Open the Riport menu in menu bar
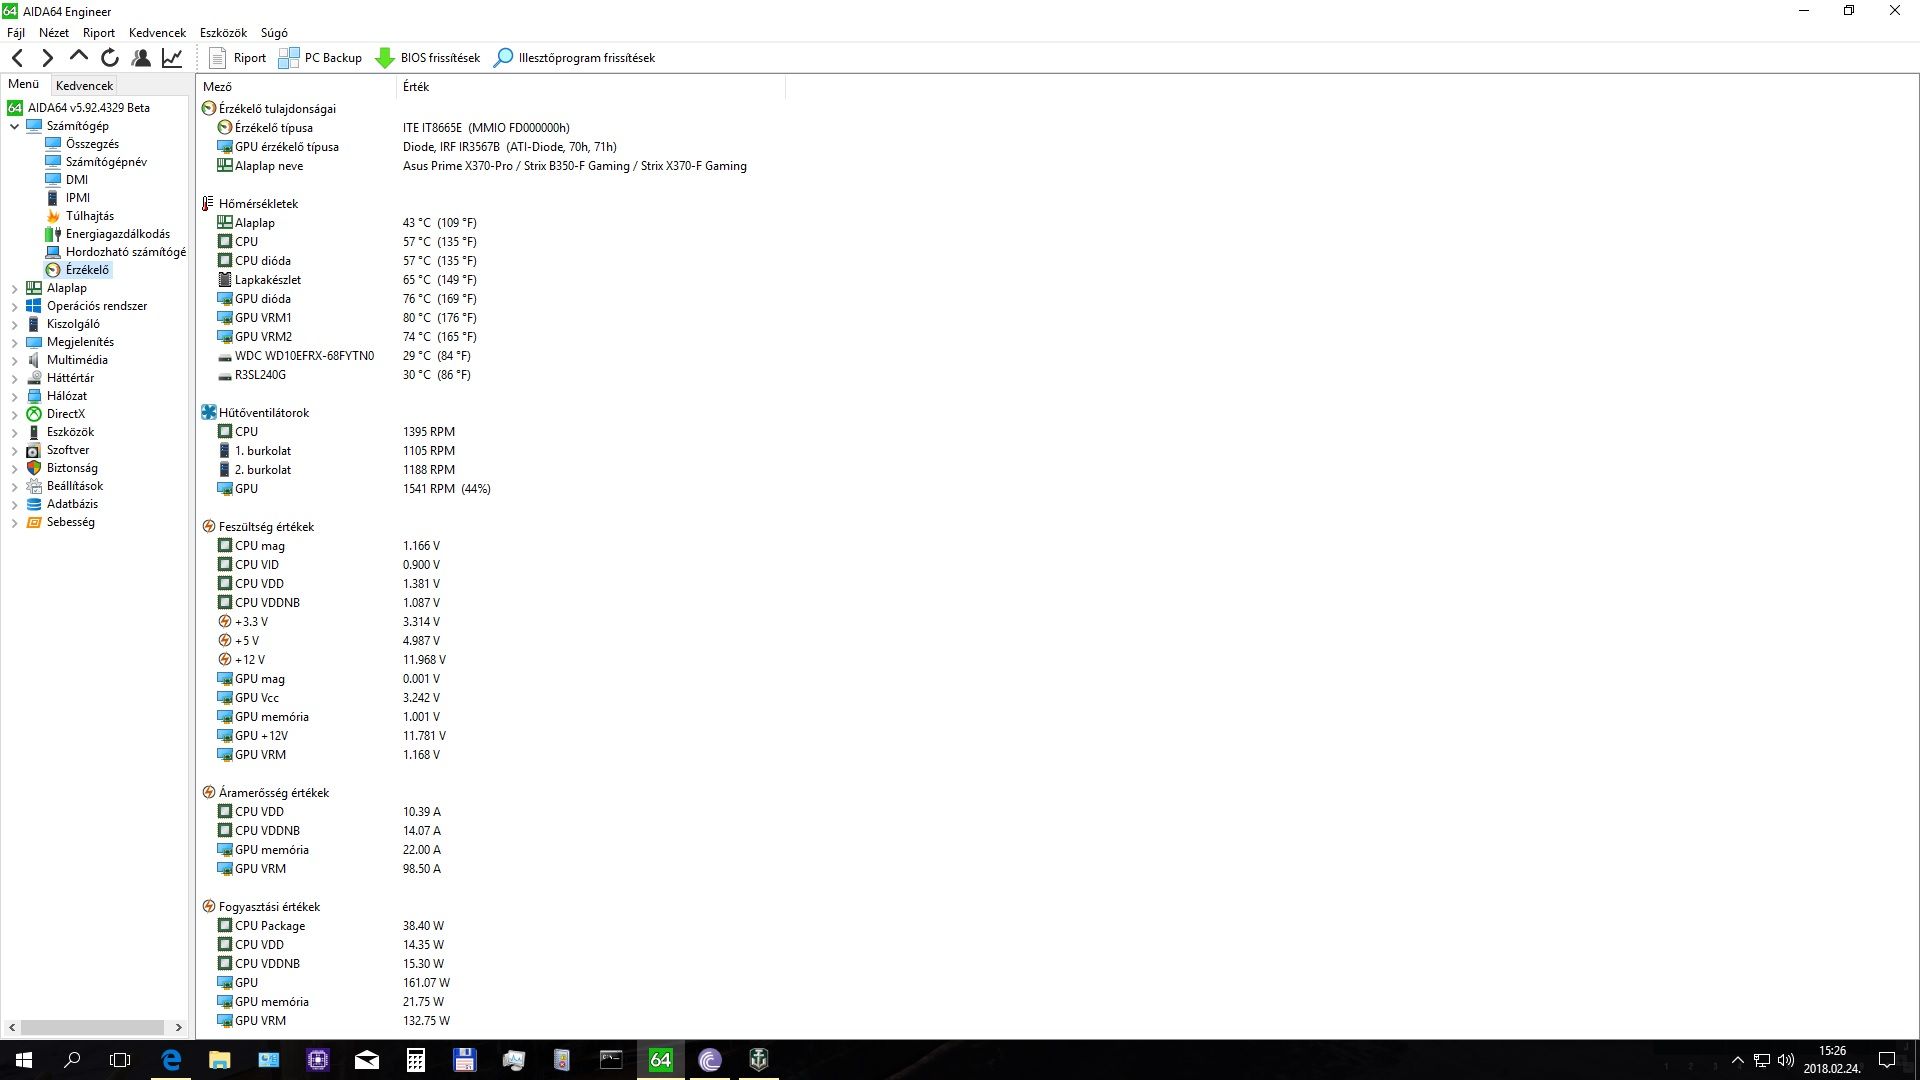Image resolution: width=1920 pixels, height=1080 pixels. (99, 33)
